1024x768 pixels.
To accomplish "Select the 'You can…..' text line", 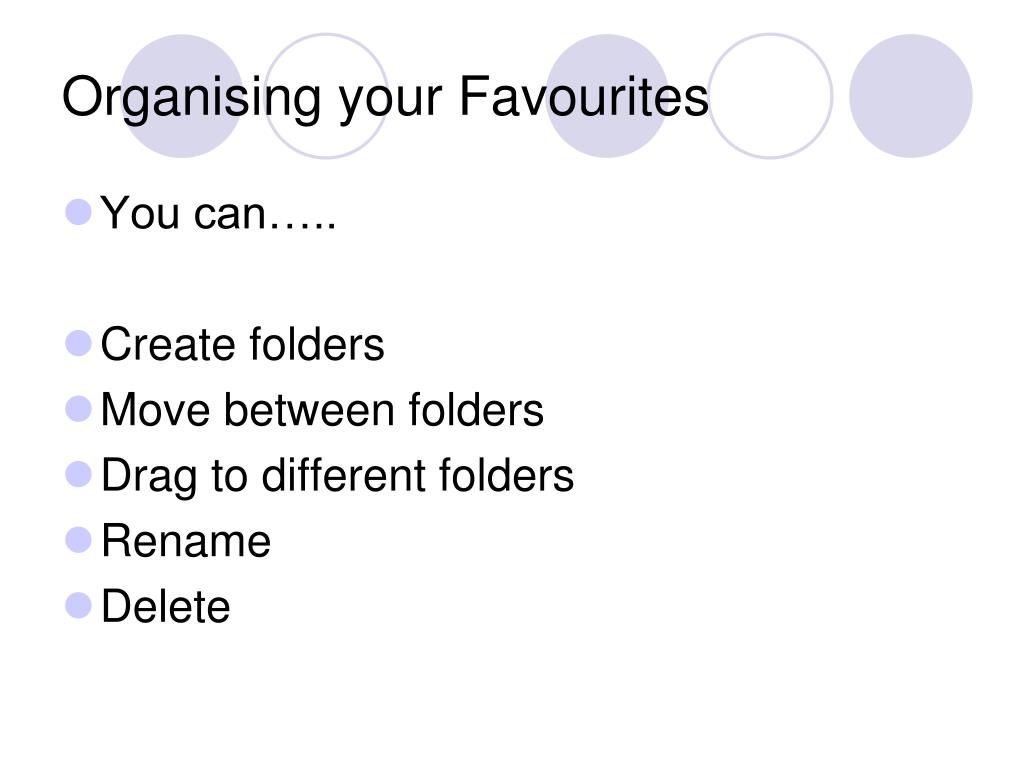I will tap(218, 214).
